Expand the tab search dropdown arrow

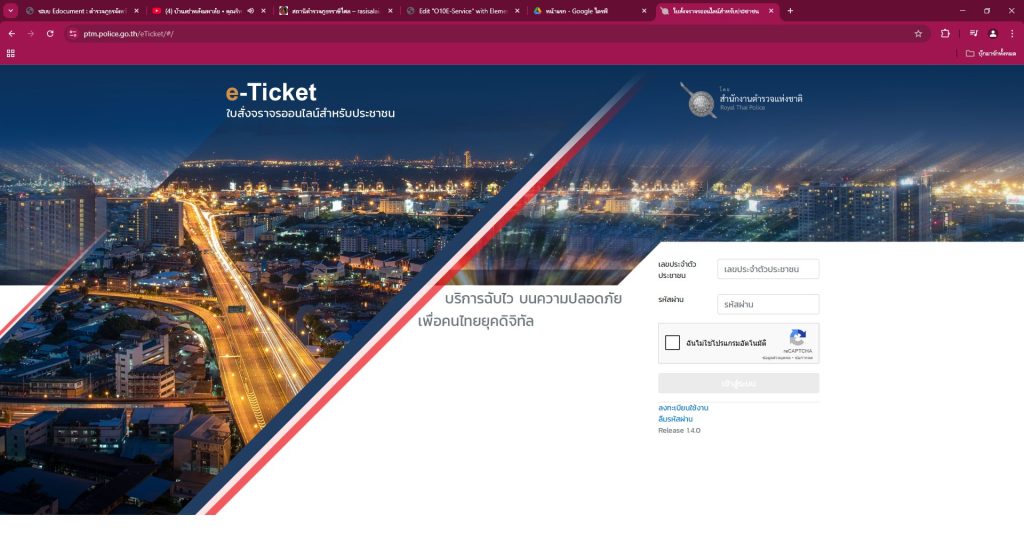tap(10, 11)
